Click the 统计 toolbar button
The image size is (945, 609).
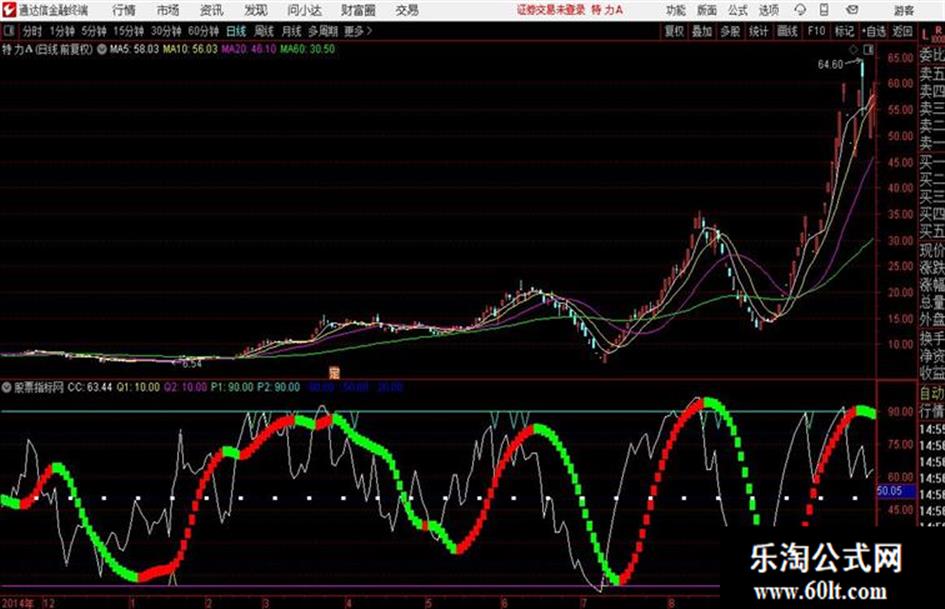[759, 31]
